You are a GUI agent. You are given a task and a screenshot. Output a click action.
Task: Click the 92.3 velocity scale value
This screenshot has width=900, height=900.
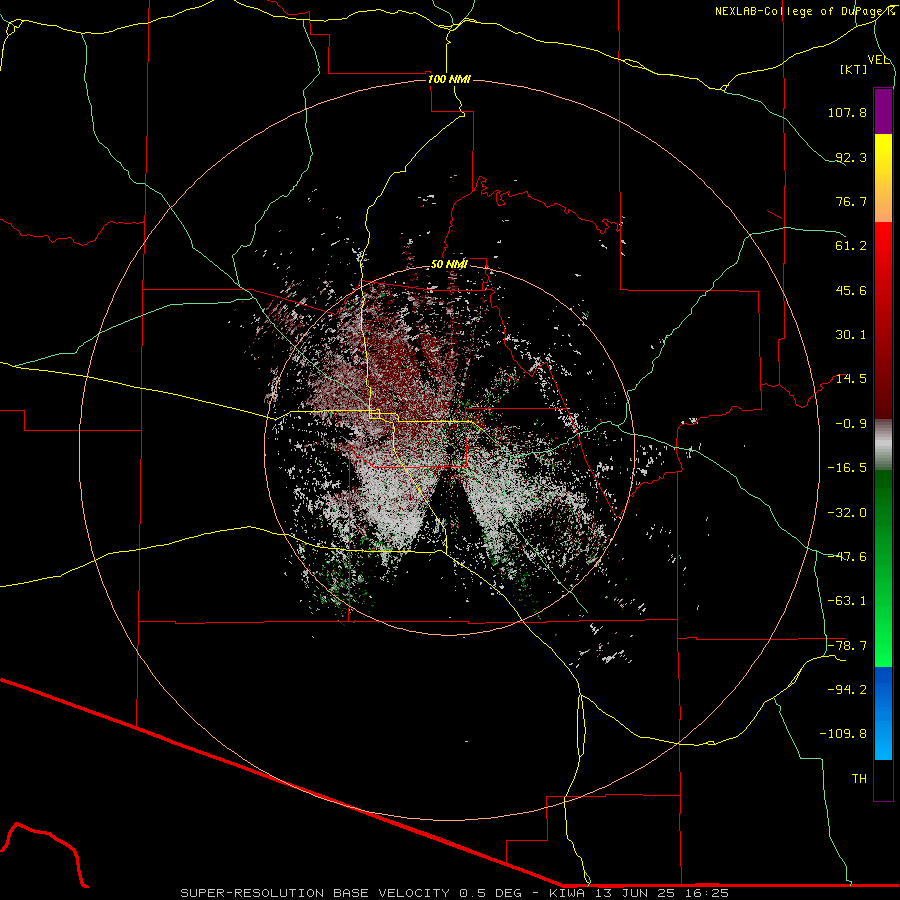pos(851,157)
